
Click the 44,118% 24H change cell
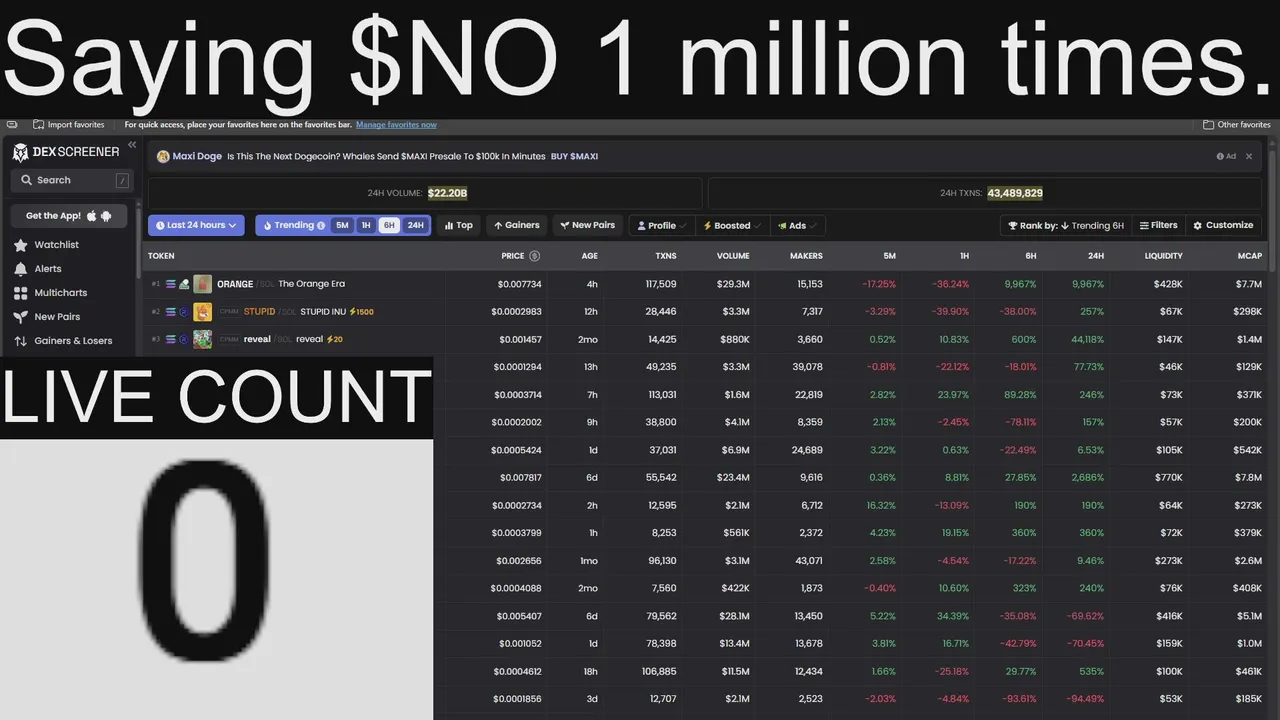[1087, 340]
